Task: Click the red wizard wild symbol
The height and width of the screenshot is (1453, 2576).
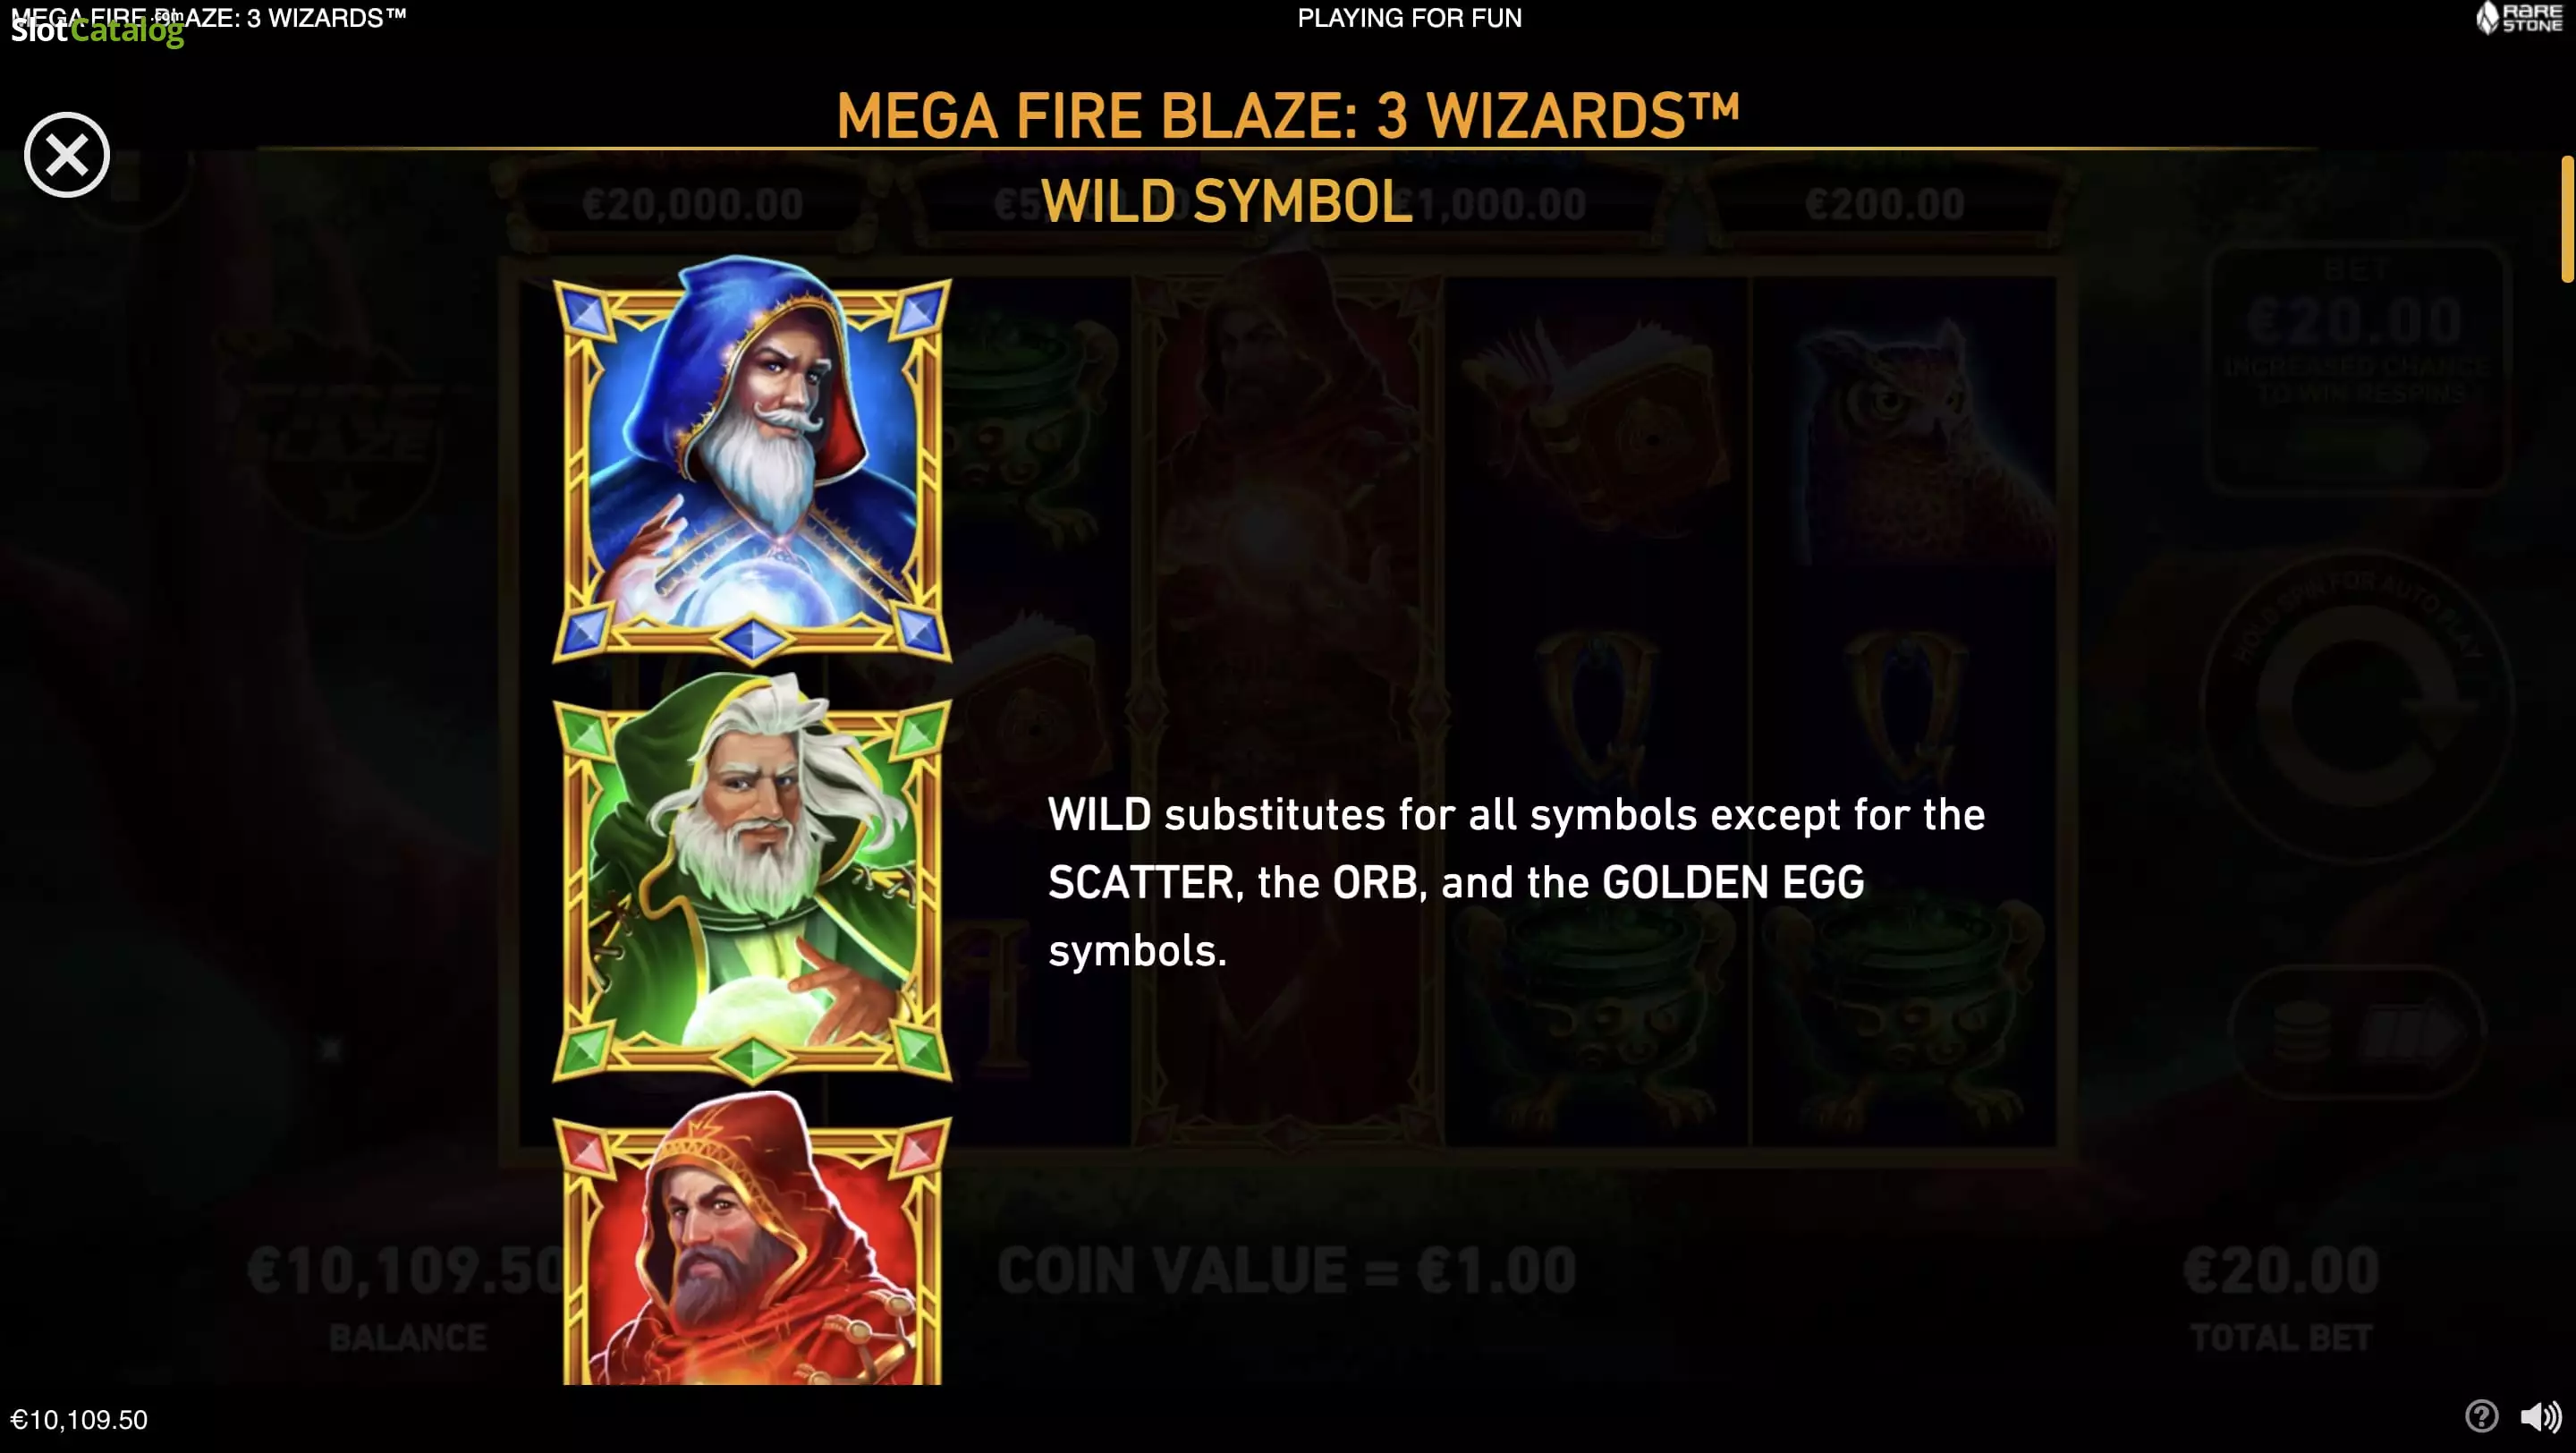Action: point(752,1238)
